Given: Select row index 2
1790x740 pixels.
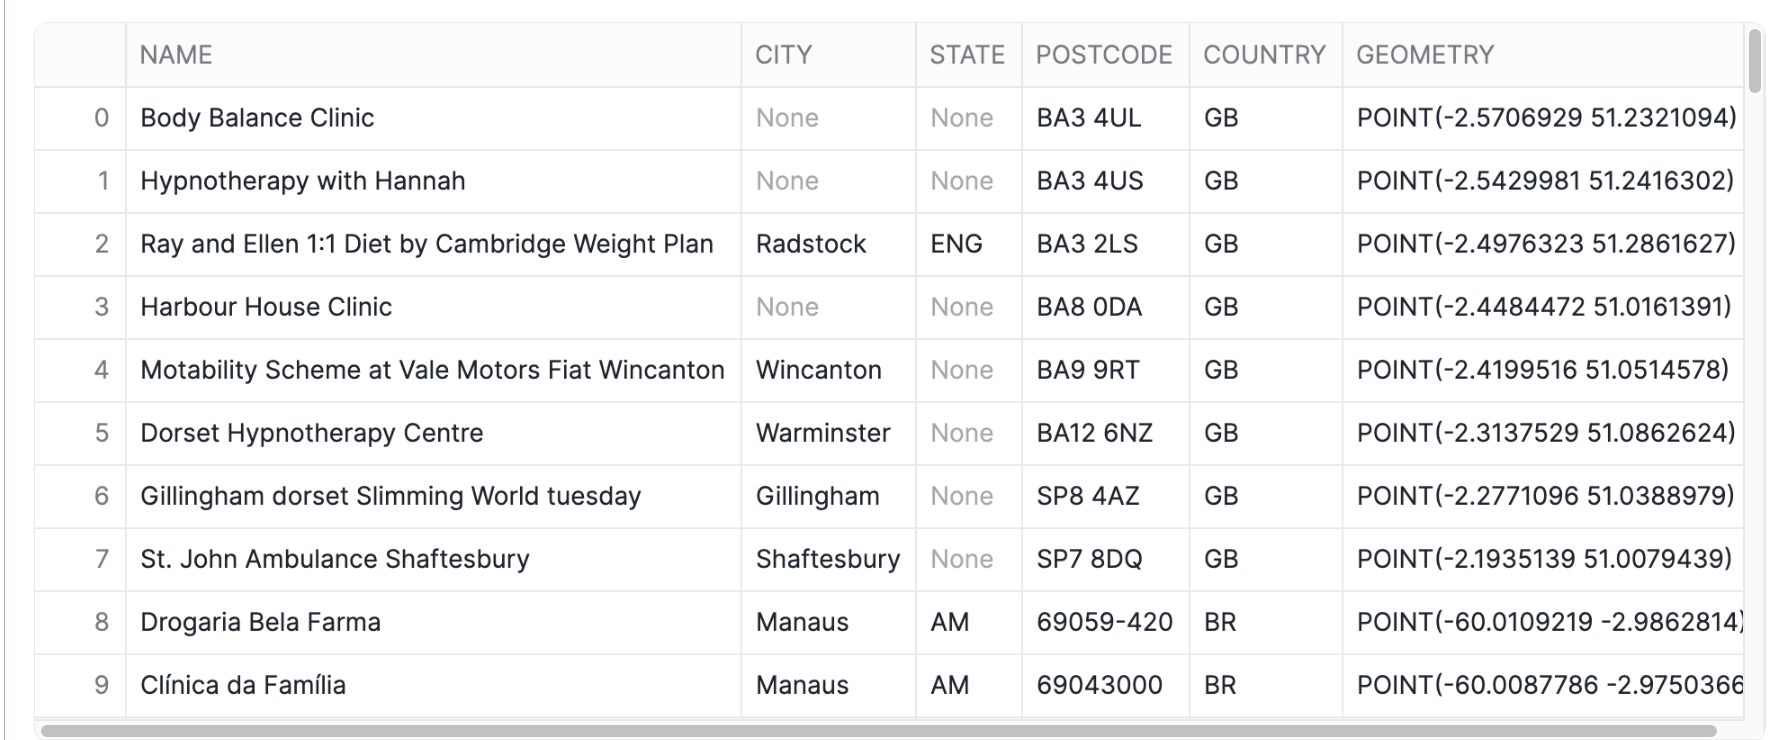Looking at the screenshot, I should (x=101, y=244).
